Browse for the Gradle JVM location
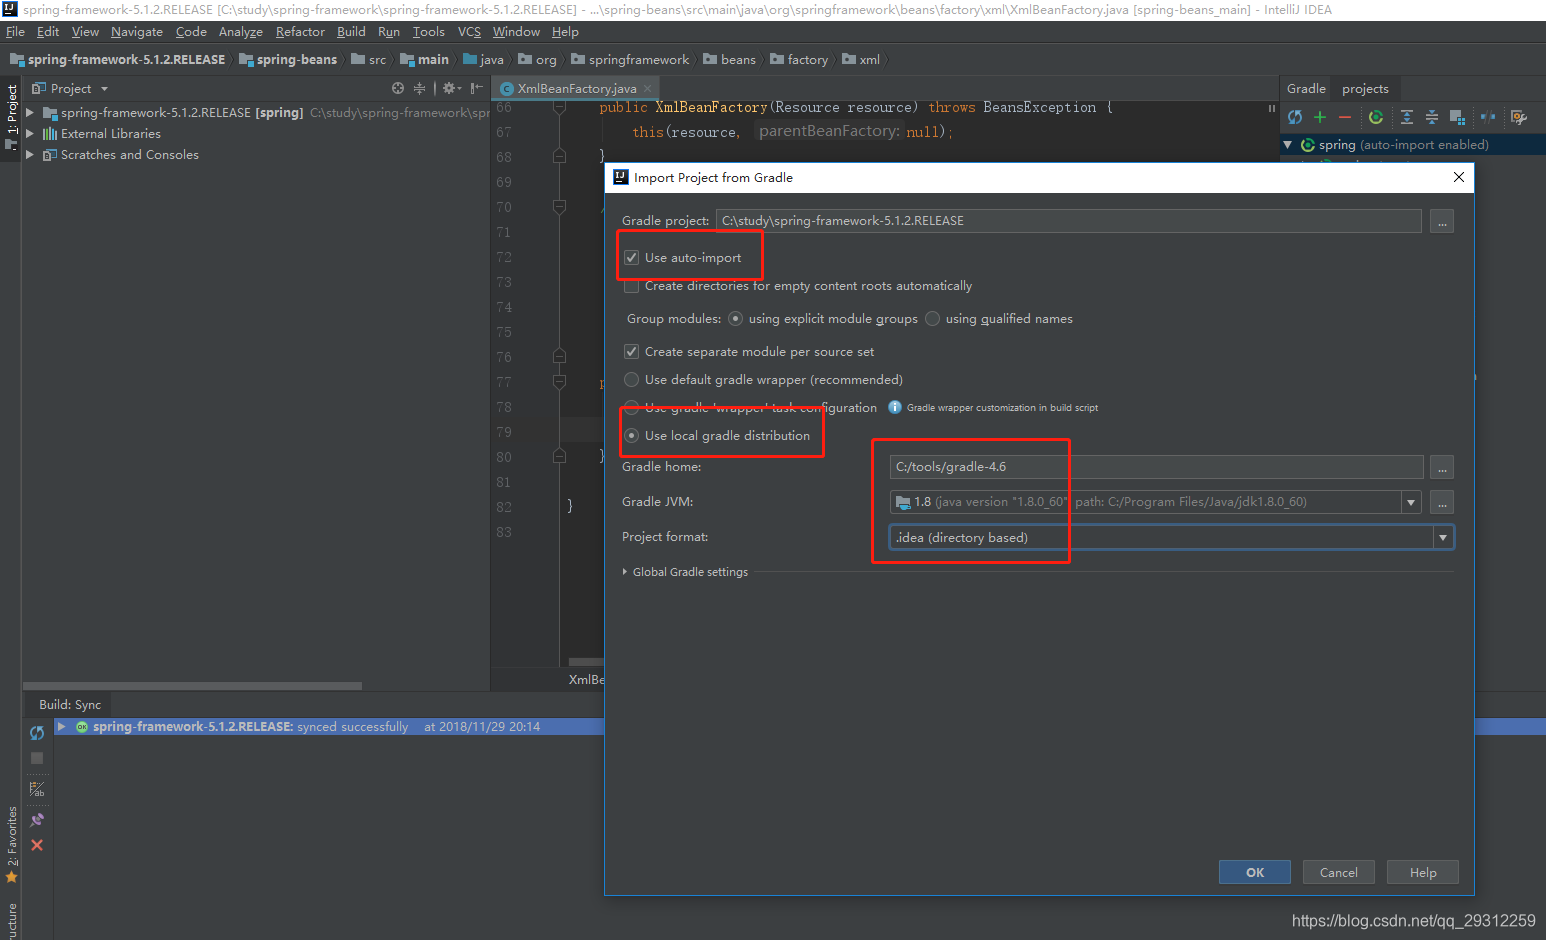The width and height of the screenshot is (1546, 940). [1442, 502]
